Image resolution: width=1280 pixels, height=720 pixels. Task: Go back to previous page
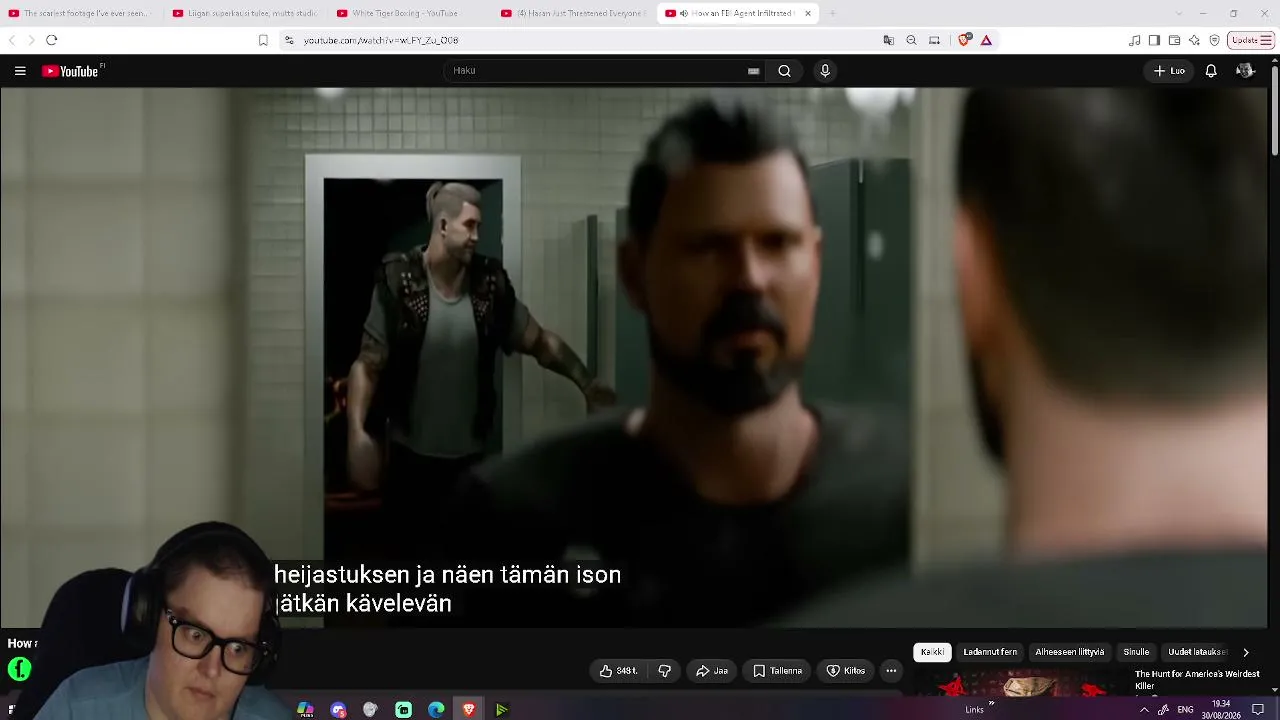pos(12,40)
